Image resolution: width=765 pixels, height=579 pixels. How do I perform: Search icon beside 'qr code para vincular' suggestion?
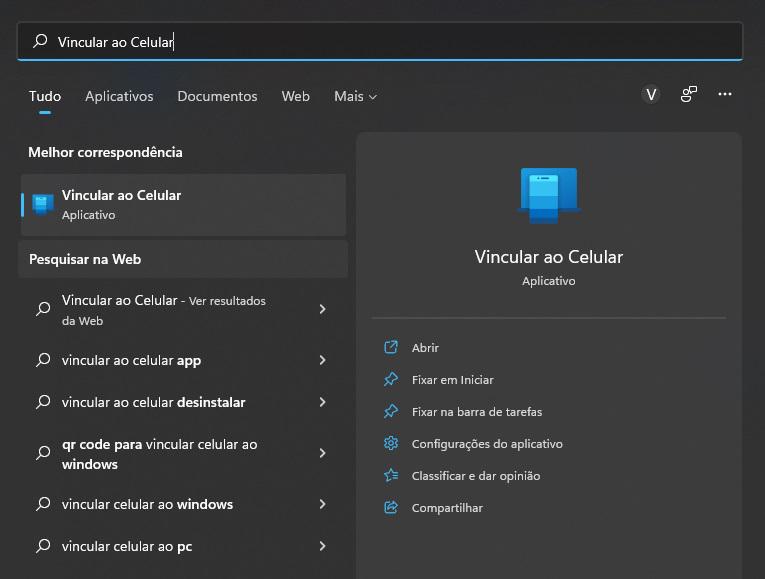[43, 453]
